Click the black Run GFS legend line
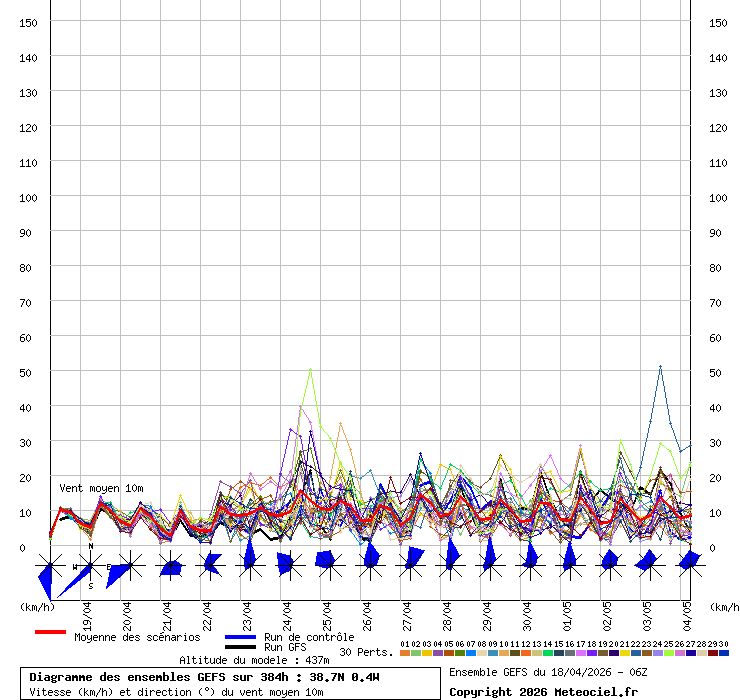 pos(240,647)
